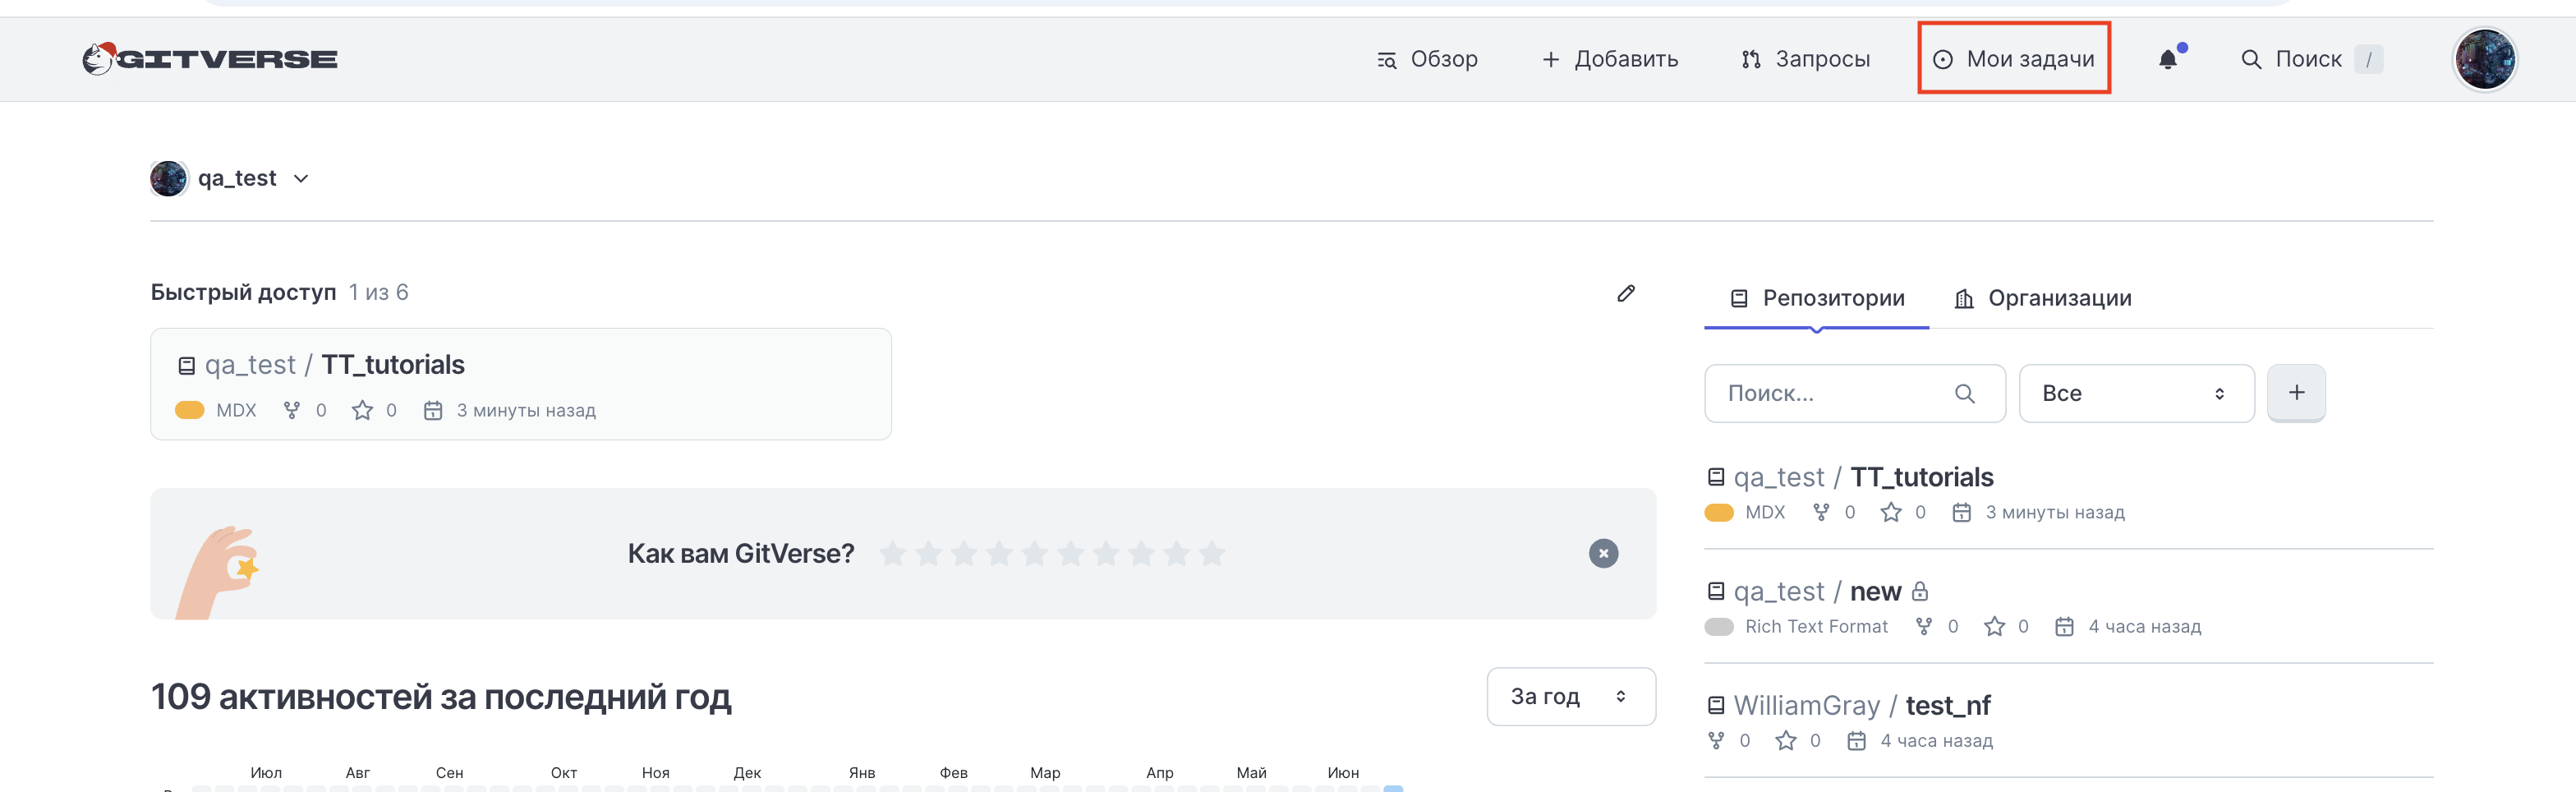Viewport: 2576px width, 792px height.
Task: Click the '109 активностей за последний год' heading
Action: coord(441,696)
